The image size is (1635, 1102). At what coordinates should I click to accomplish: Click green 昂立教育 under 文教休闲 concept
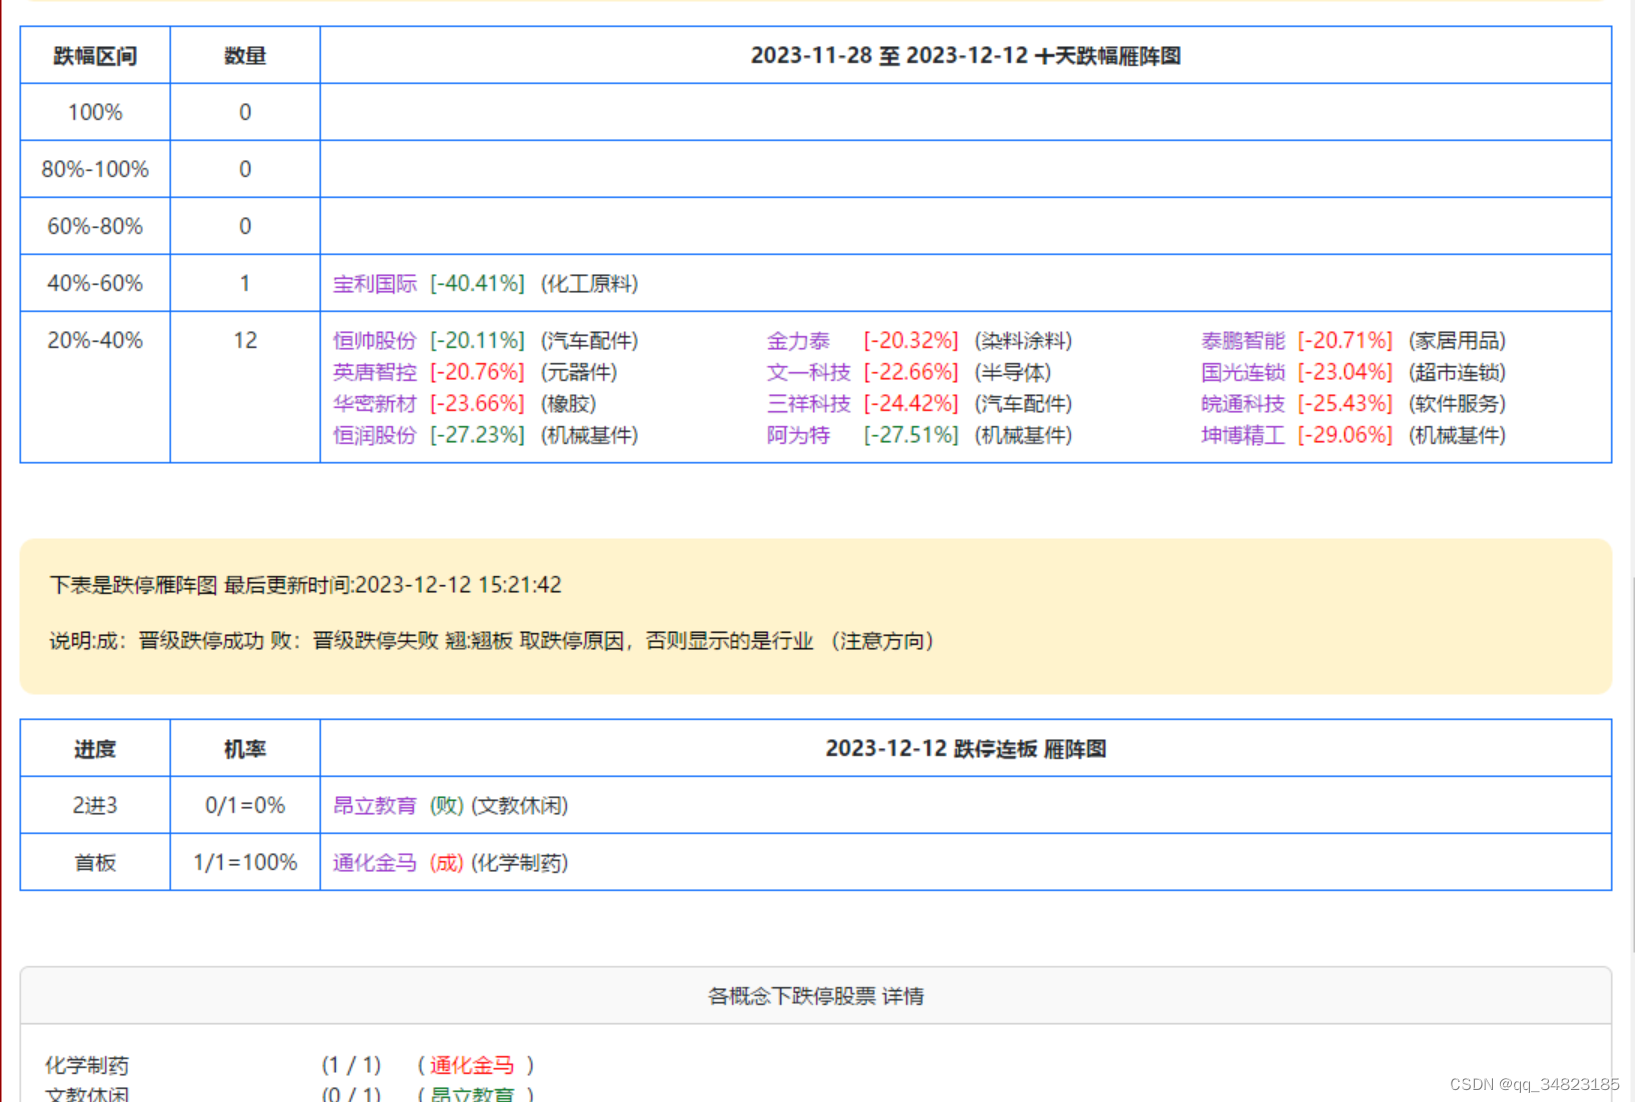(472, 1094)
